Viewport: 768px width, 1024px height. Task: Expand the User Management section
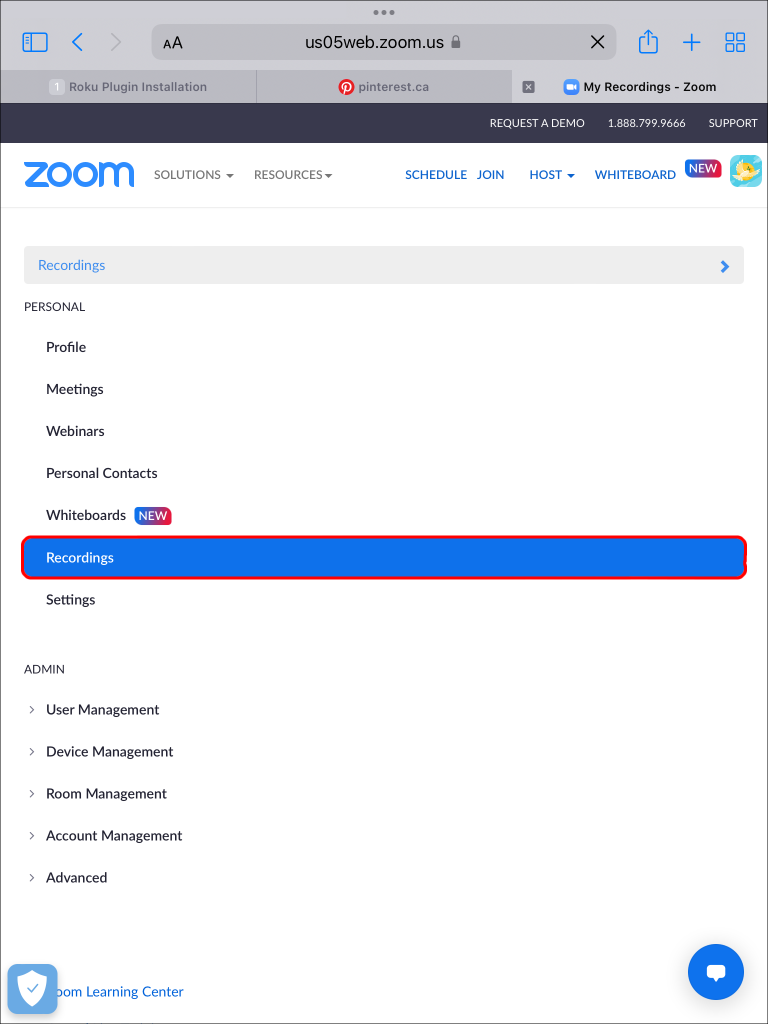click(x=102, y=709)
